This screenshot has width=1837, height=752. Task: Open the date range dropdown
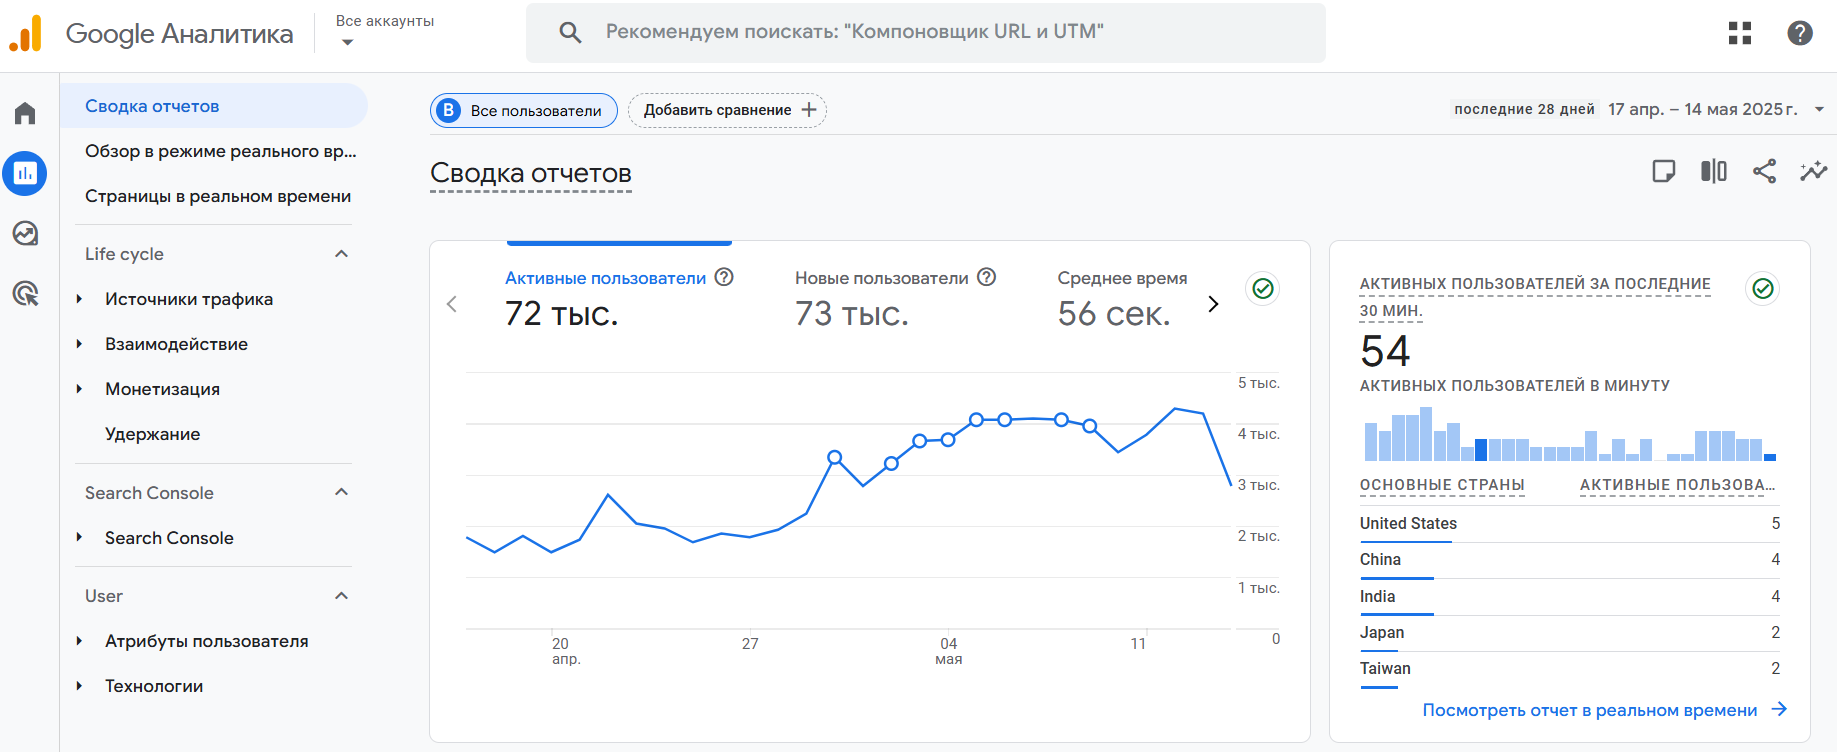pyautogui.click(x=1819, y=109)
